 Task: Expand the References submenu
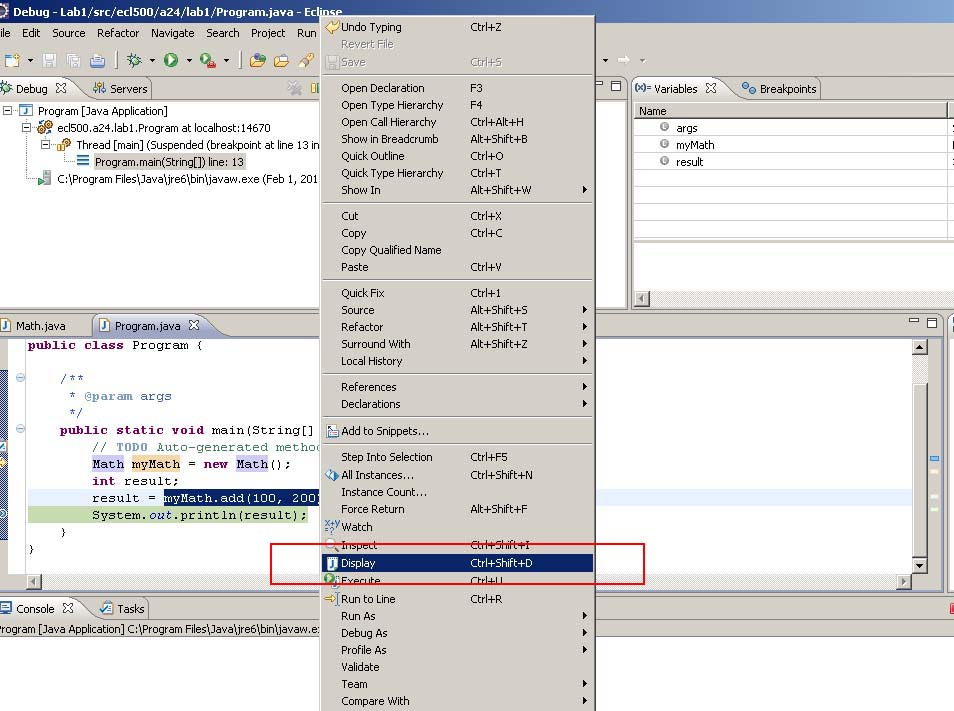[x=457, y=387]
